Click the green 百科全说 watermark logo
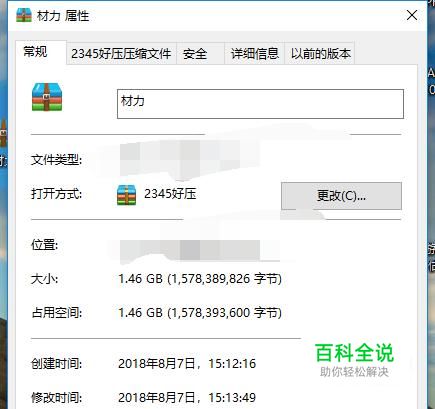The height and width of the screenshot is (409, 435). [354, 353]
